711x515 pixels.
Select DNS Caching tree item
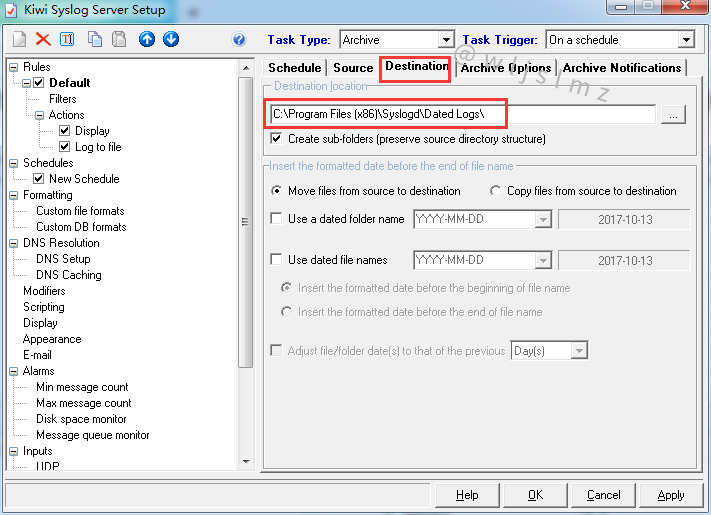[69, 275]
